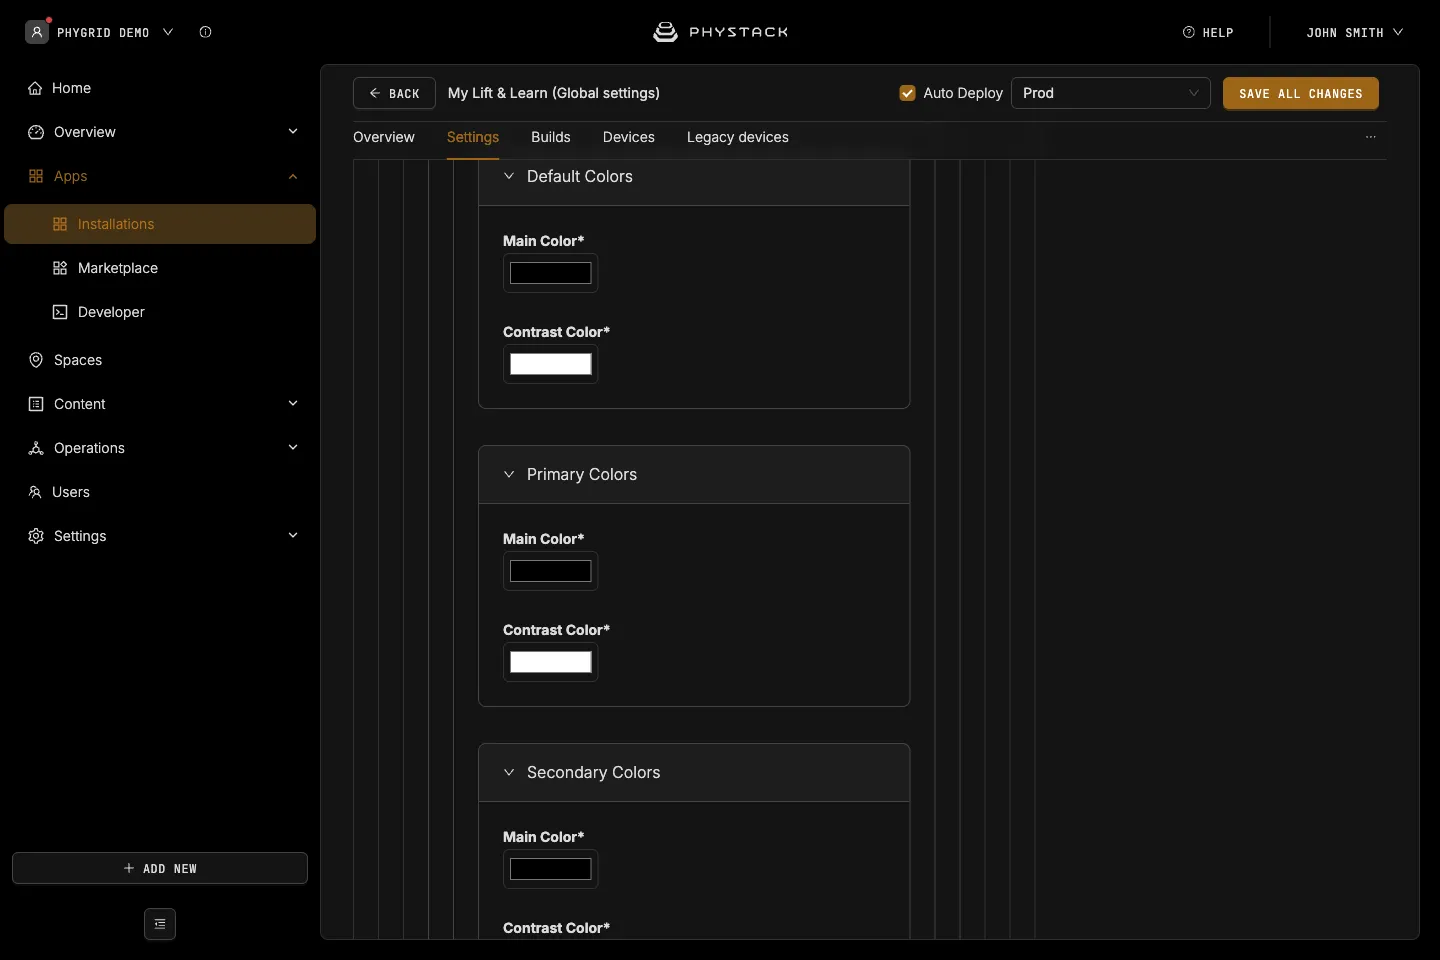Screen dimensions: 1440x960
Task: Click the Back button
Action: pos(394,93)
